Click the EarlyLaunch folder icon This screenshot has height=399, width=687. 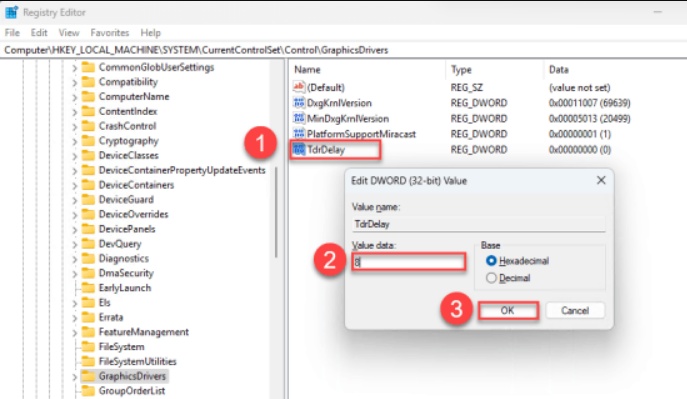coord(88,288)
